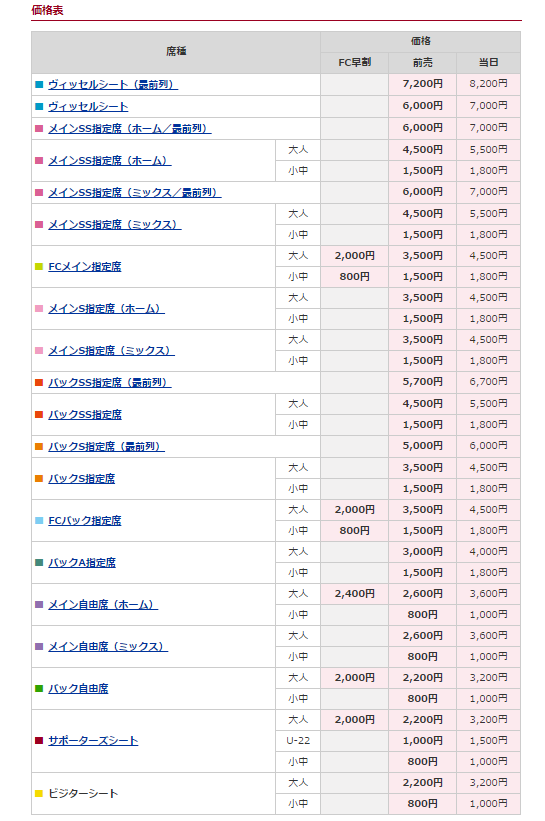Screen dimensions: 545x821
Task: Click 小中 label in ビジターシート row
Action: coord(298,804)
